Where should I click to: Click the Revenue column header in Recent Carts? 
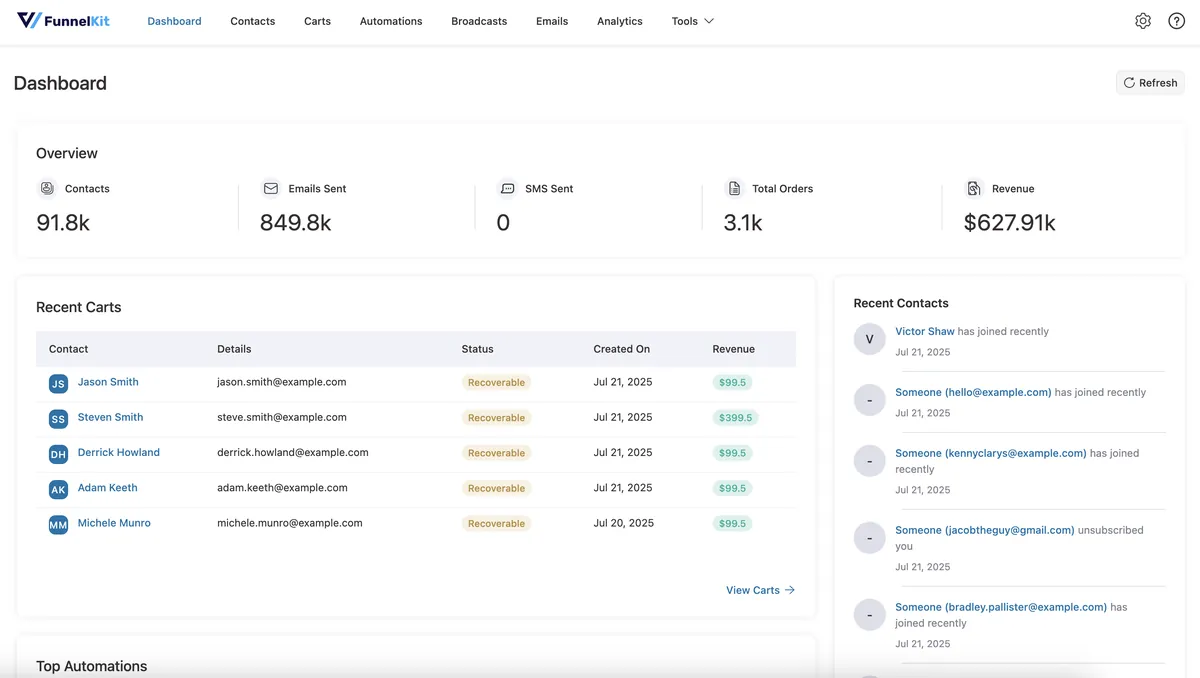point(734,349)
